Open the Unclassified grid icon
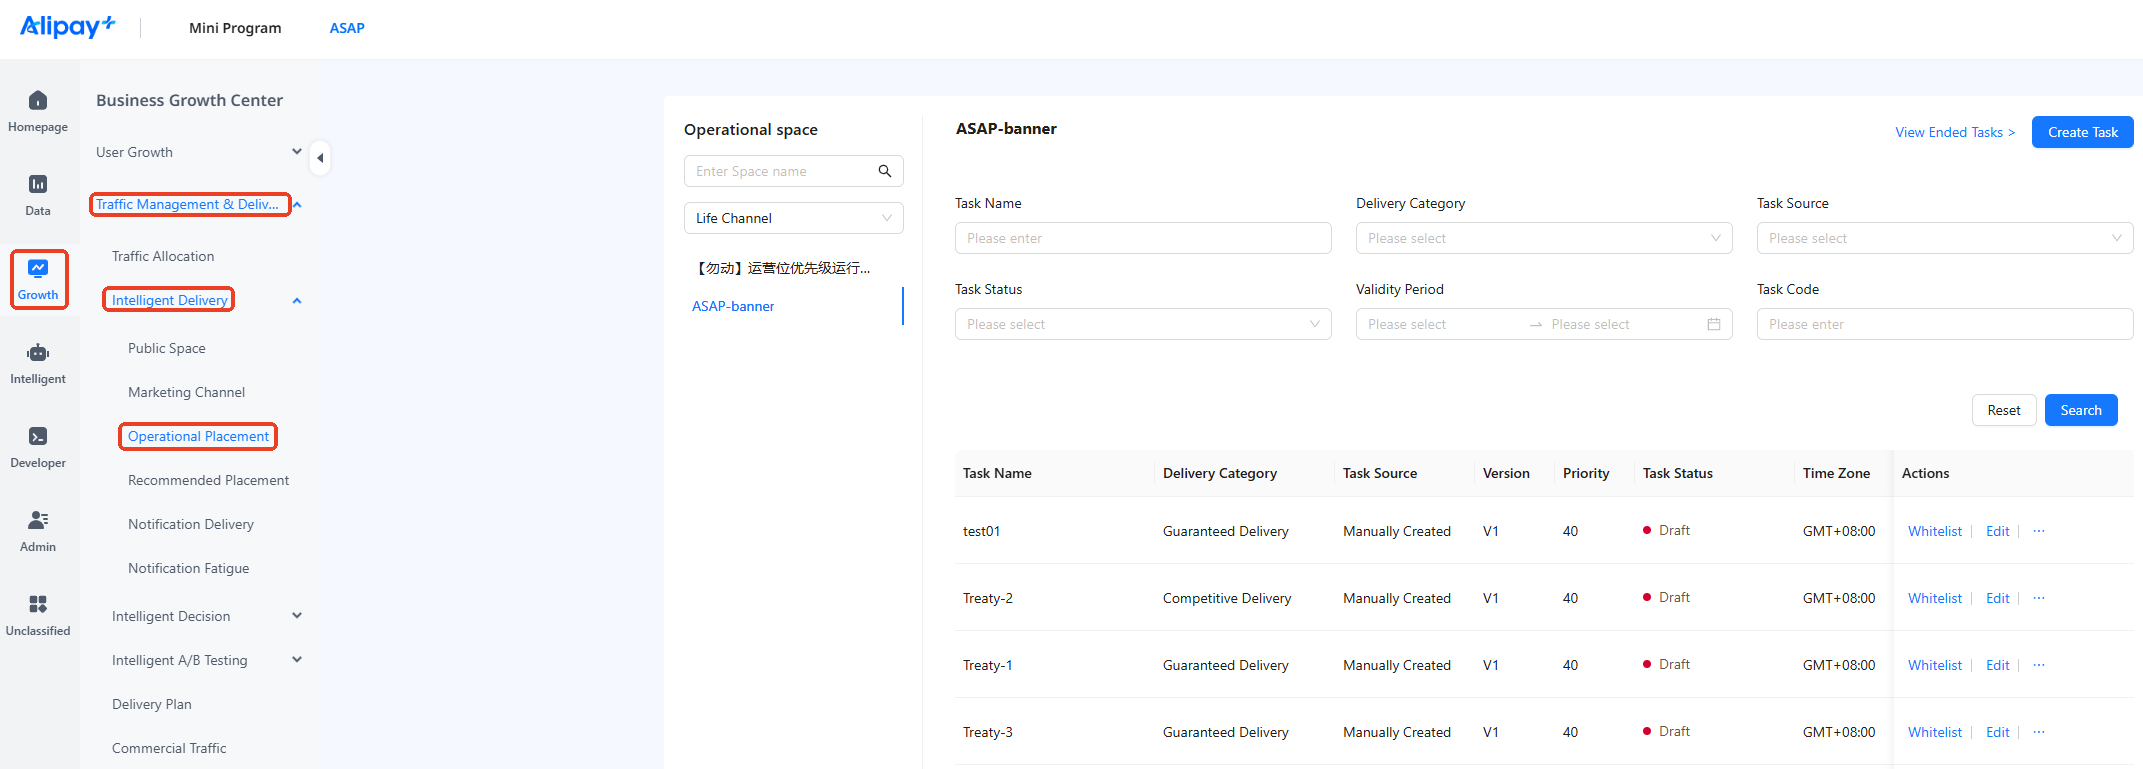Viewport: 2143px width, 769px height. 38,604
